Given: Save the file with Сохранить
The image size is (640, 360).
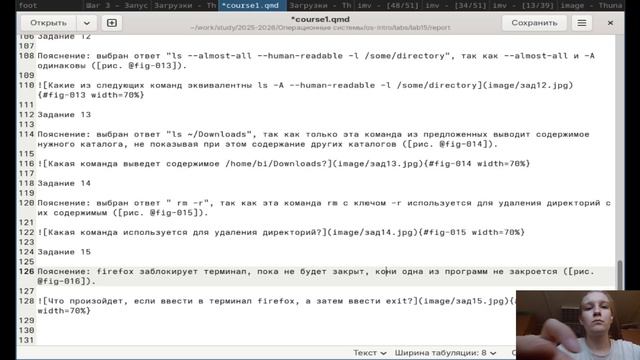Looking at the screenshot, I should click(x=534, y=23).
